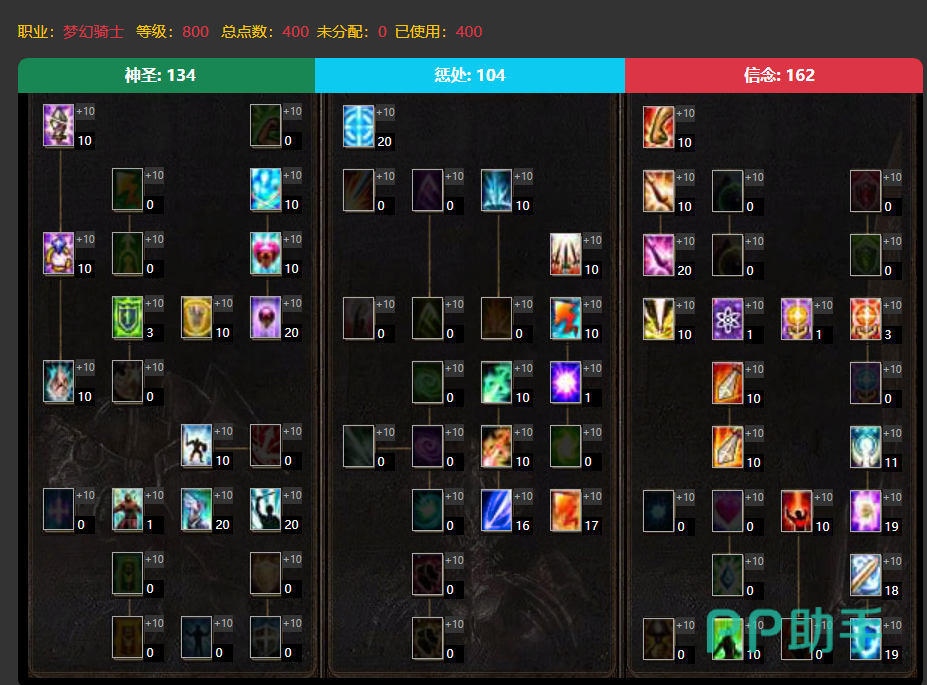
Task: Choose the glowing purple skill with 19 points
Action: click(x=866, y=511)
